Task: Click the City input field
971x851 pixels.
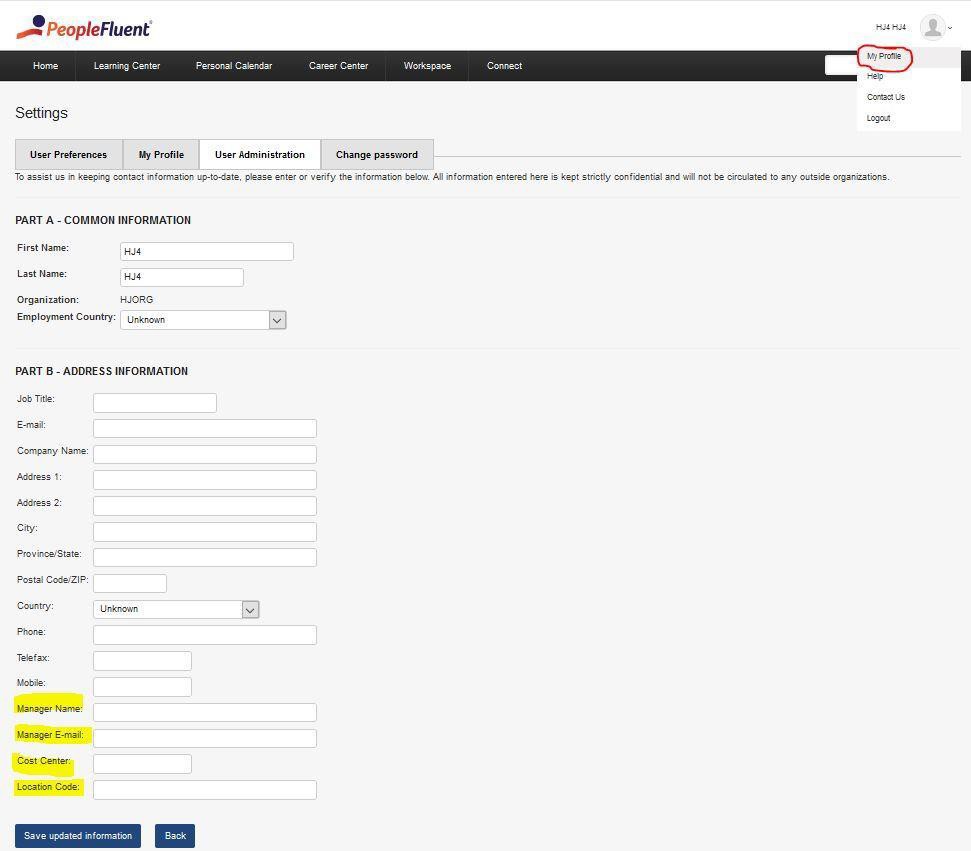Action: 205,531
